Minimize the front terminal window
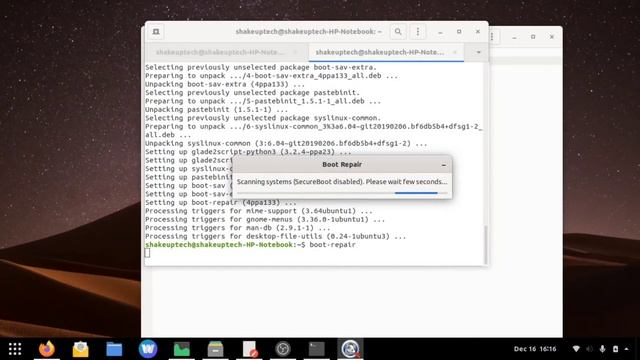This screenshot has width=640, height=360. point(440,32)
